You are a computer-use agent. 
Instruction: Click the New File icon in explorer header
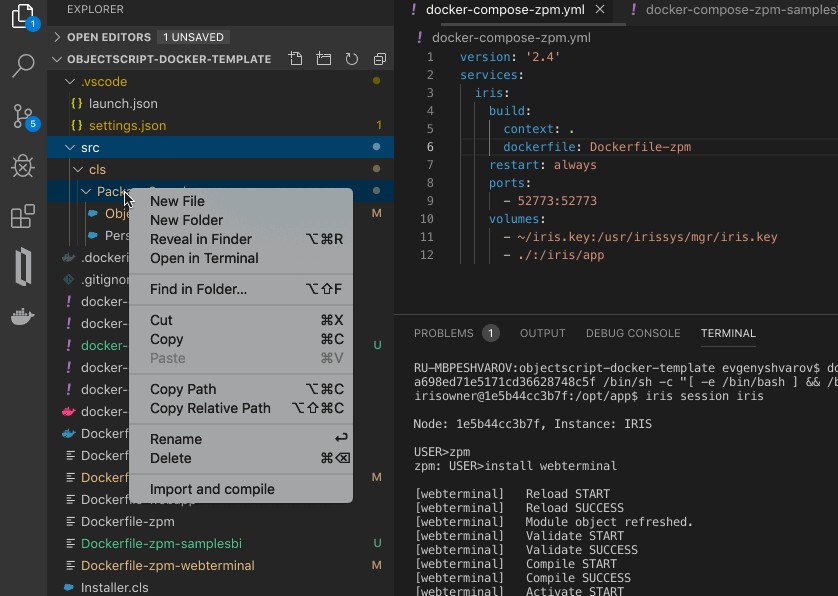point(295,59)
